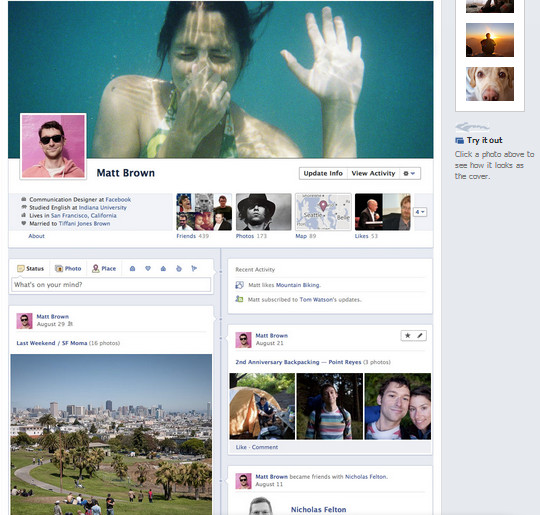Image resolution: width=540 pixels, height=515 pixels.
Task: Switch composer to the Photo tab
Action: point(69,268)
